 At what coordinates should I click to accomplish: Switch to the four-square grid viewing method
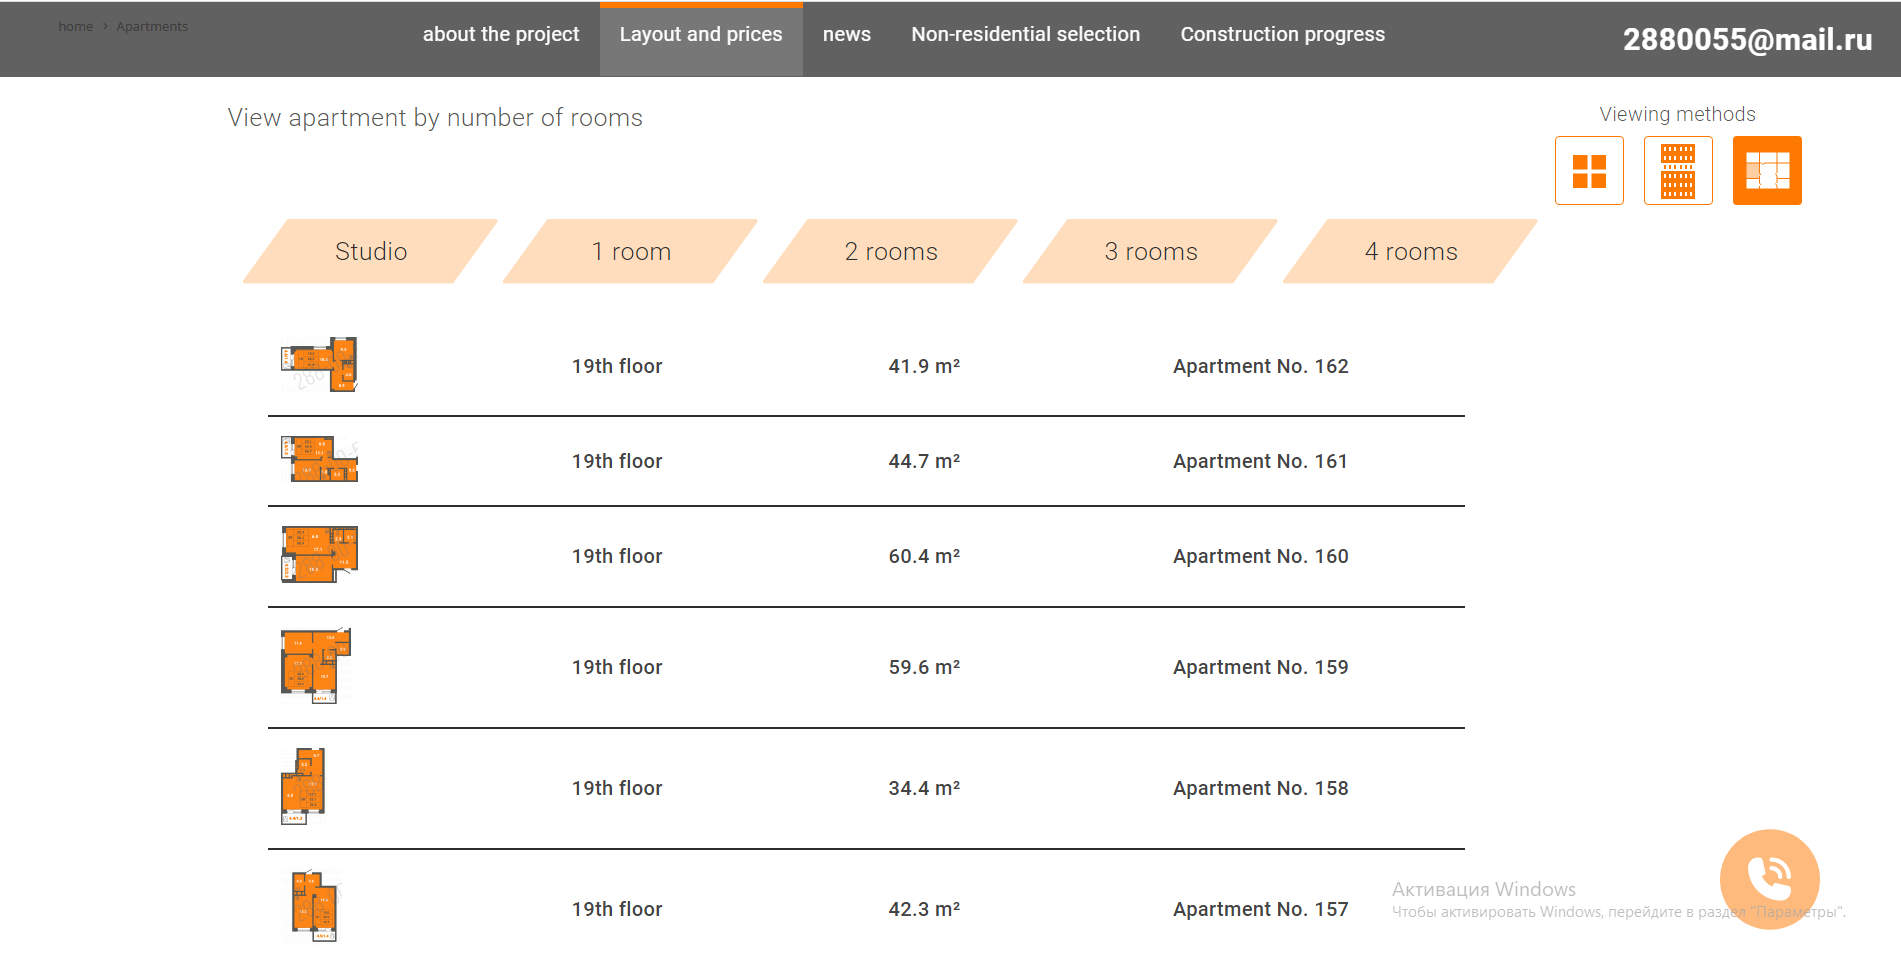point(1589,171)
